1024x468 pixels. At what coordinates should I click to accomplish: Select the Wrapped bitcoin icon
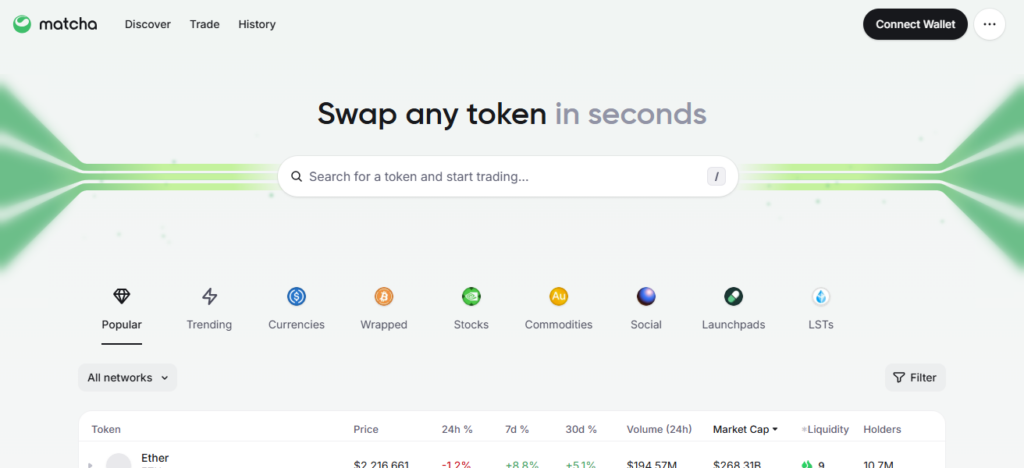pos(384,296)
